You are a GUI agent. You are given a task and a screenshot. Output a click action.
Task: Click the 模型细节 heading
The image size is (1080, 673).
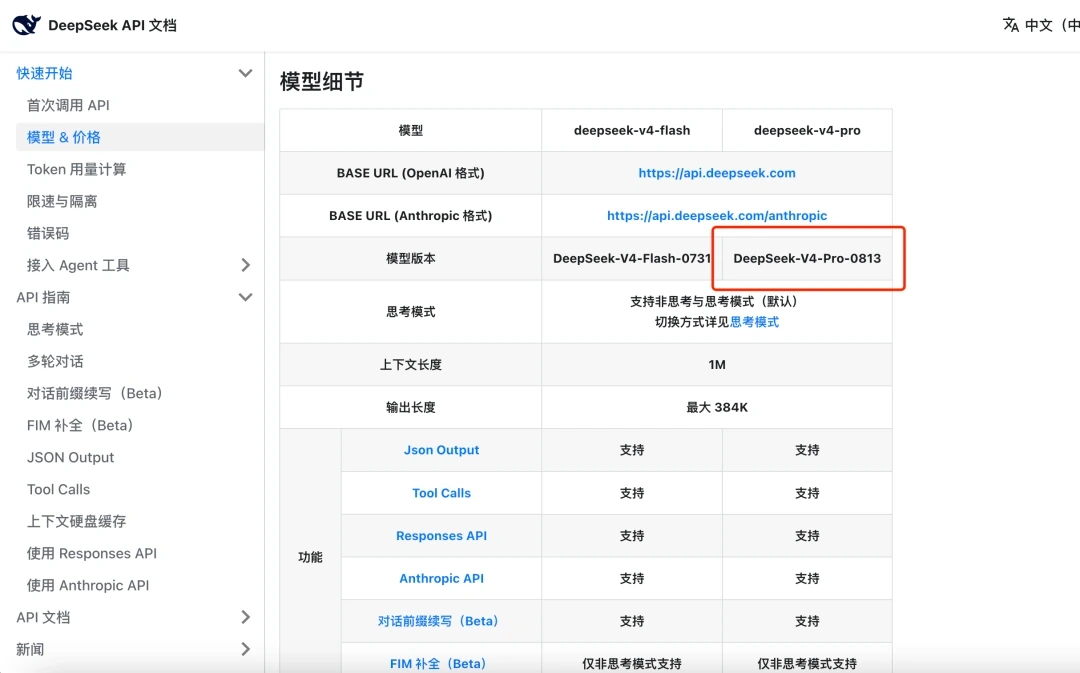click(322, 81)
